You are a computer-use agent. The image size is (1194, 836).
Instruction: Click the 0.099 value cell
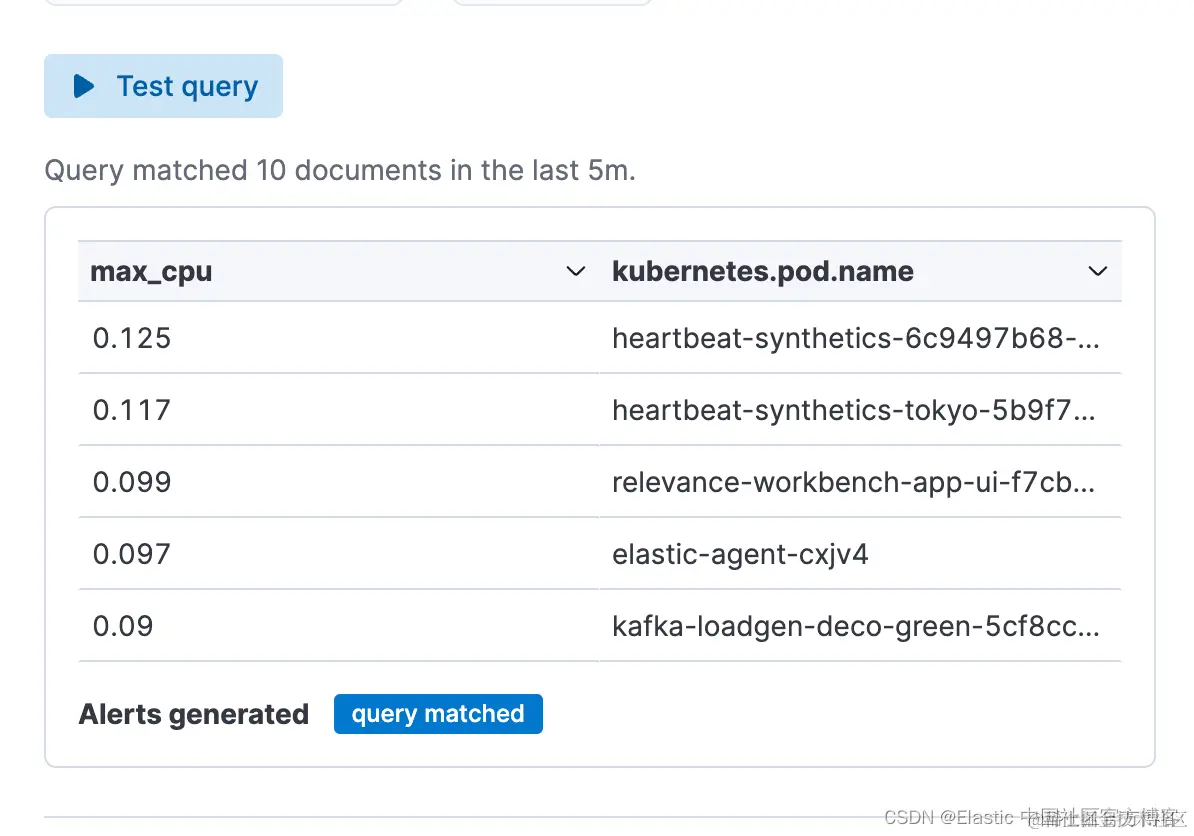click(132, 482)
